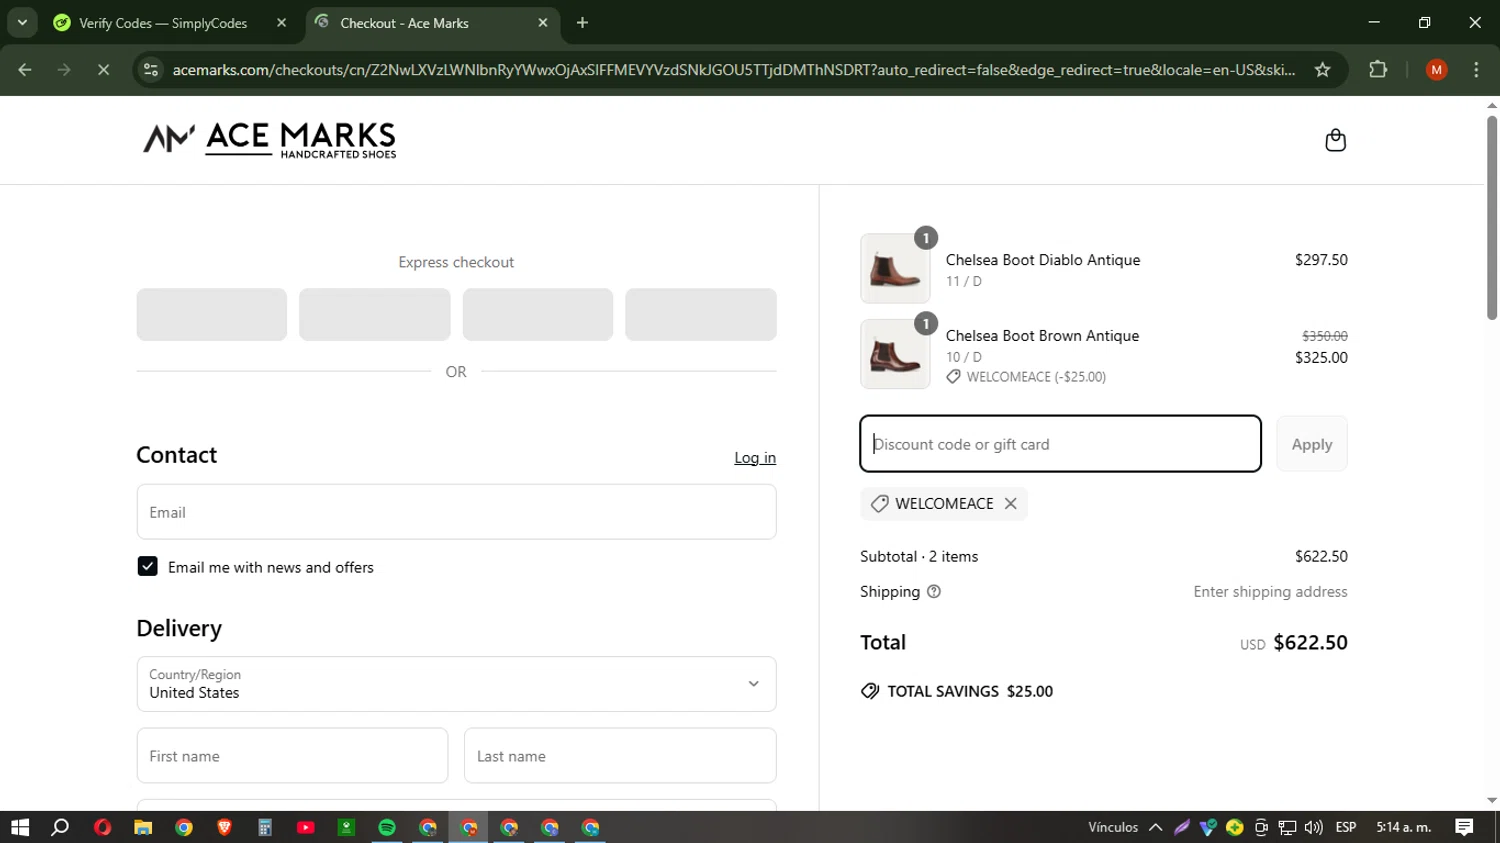Launch Opera from the taskbar

(x=102, y=827)
